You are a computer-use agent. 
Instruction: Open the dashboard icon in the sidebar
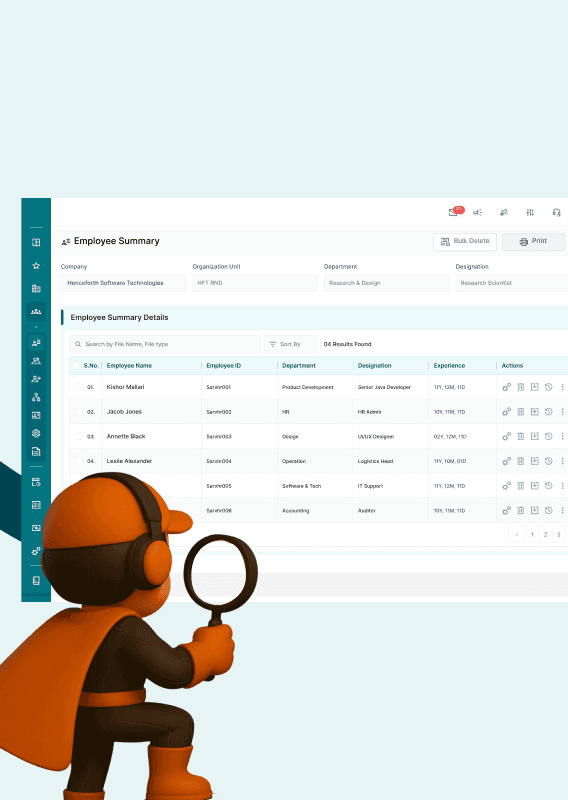pyautogui.click(x=36, y=242)
